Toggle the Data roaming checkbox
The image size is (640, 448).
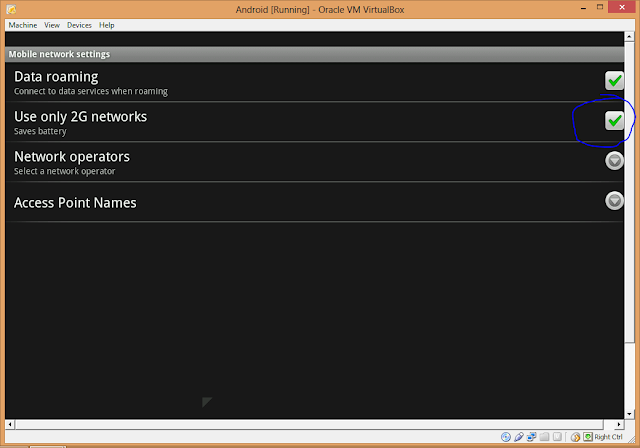coord(614,80)
